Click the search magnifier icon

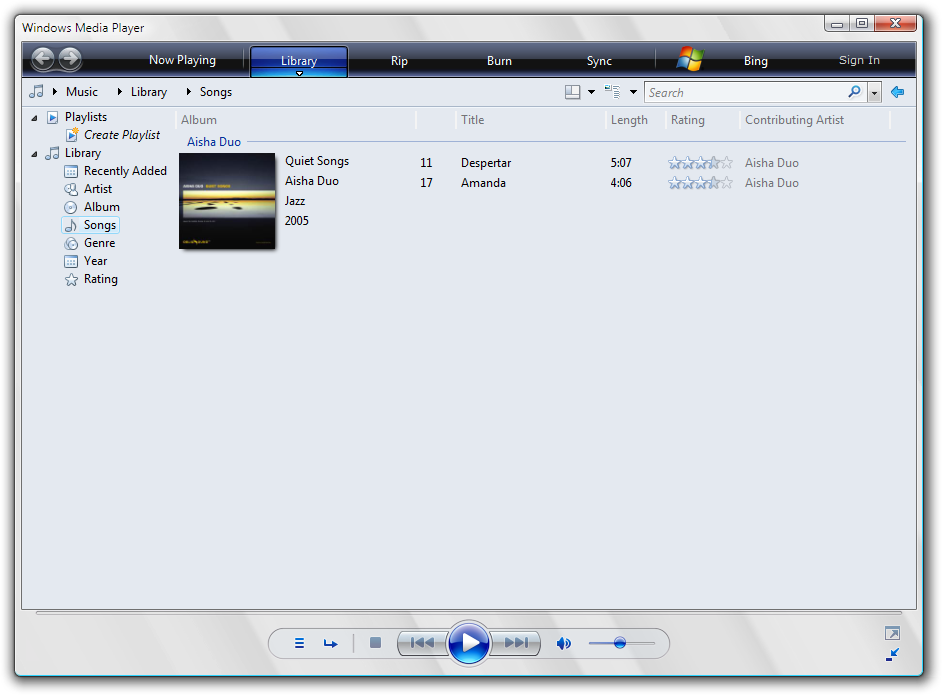pyautogui.click(x=854, y=92)
